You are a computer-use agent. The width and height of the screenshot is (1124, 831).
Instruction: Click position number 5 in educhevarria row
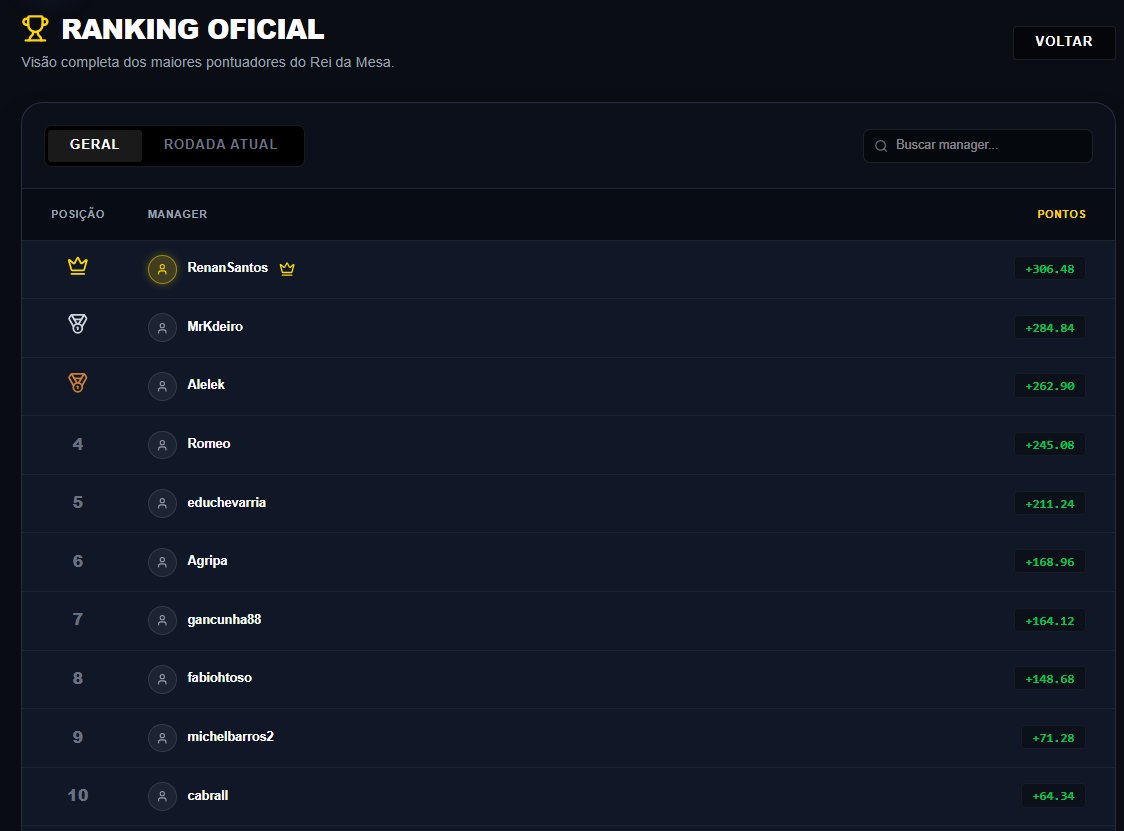pyautogui.click(x=77, y=503)
